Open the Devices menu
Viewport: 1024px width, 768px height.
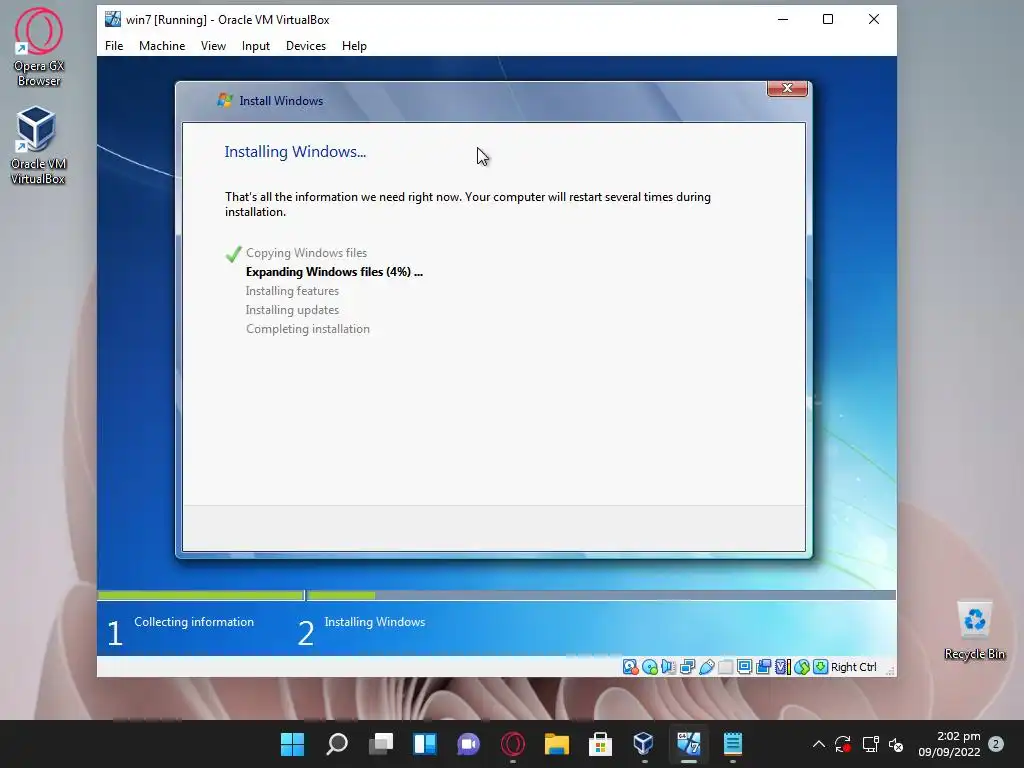(x=306, y=46)
